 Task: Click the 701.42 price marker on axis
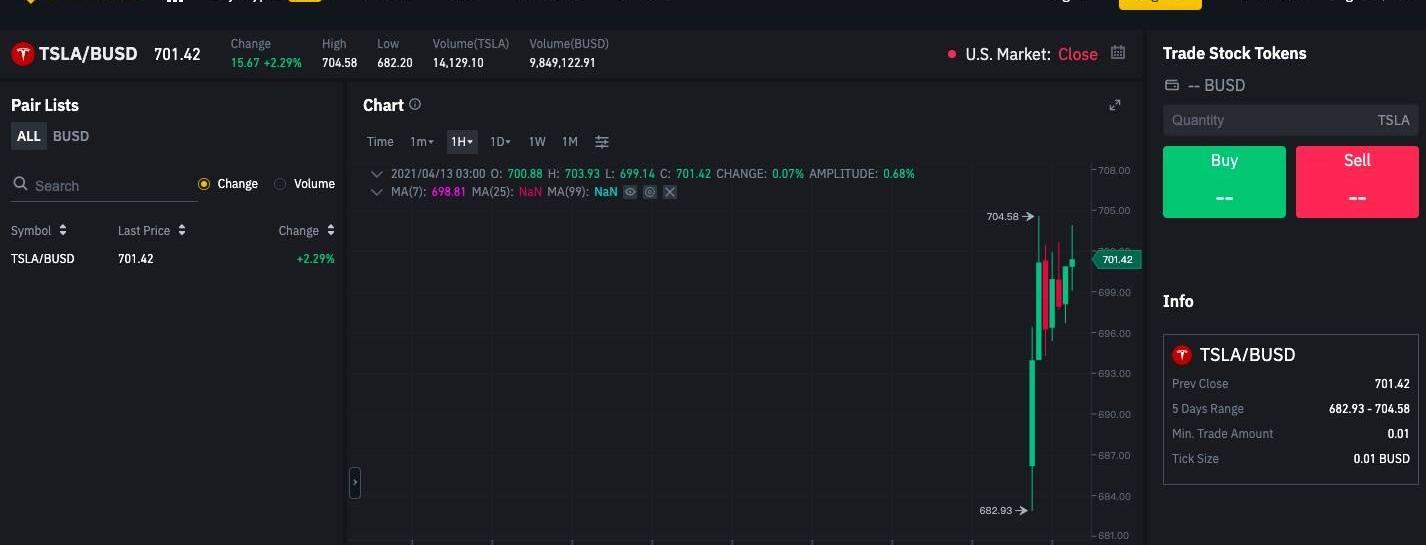[x=1116, y=260]
